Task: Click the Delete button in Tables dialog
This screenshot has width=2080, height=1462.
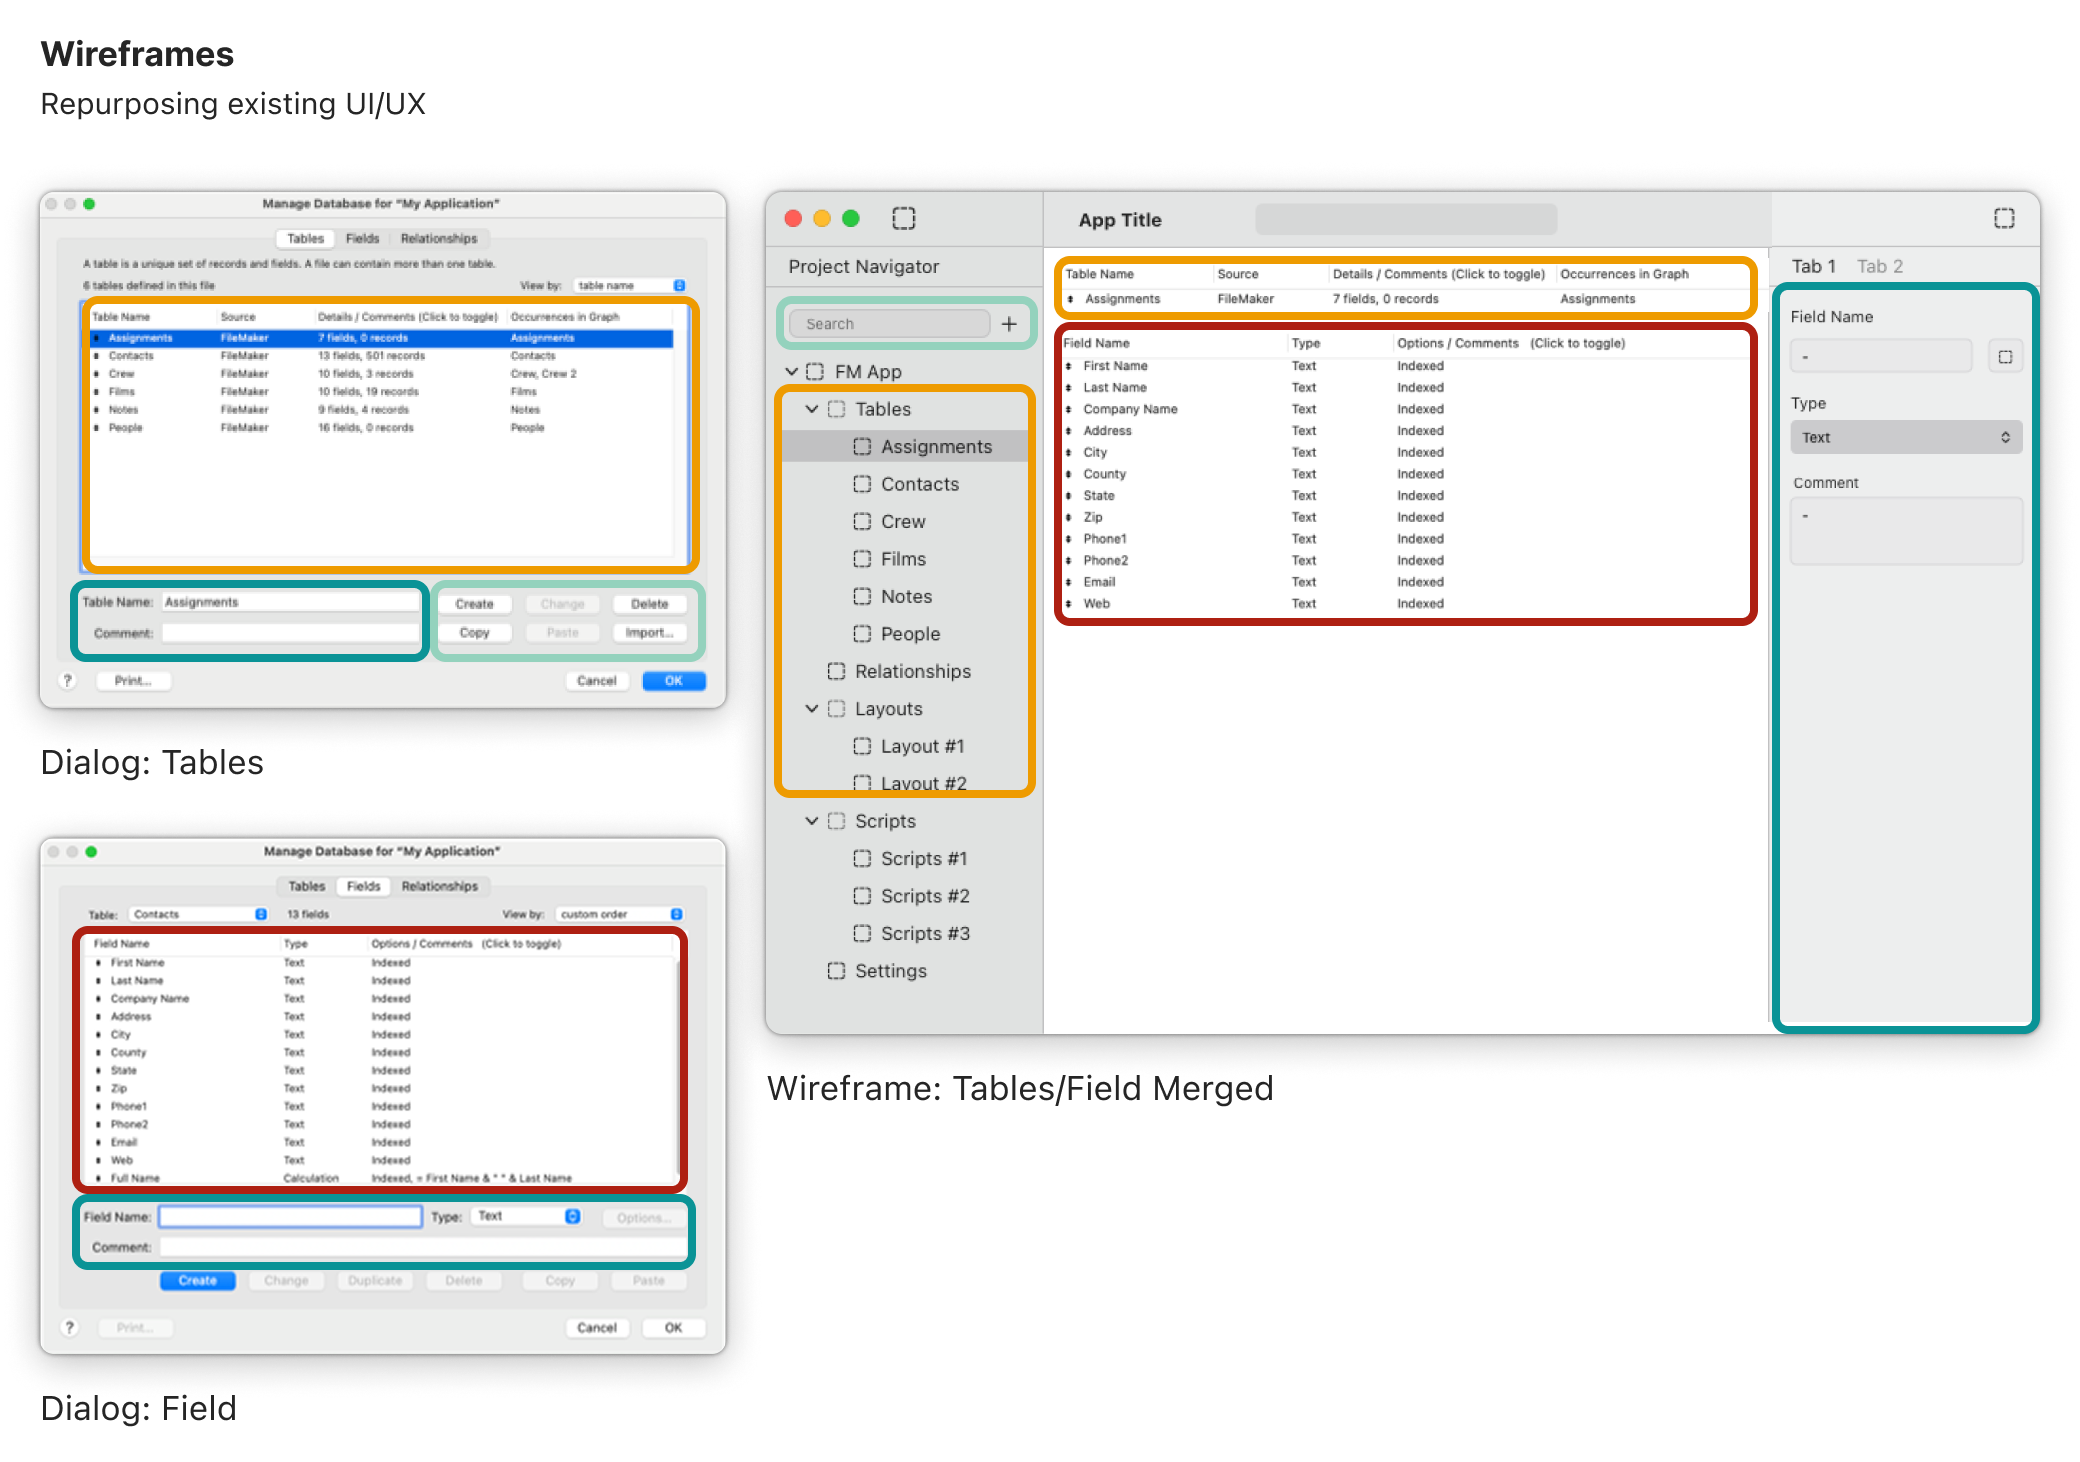Action: pyautogui.click(x=649, y=604)
